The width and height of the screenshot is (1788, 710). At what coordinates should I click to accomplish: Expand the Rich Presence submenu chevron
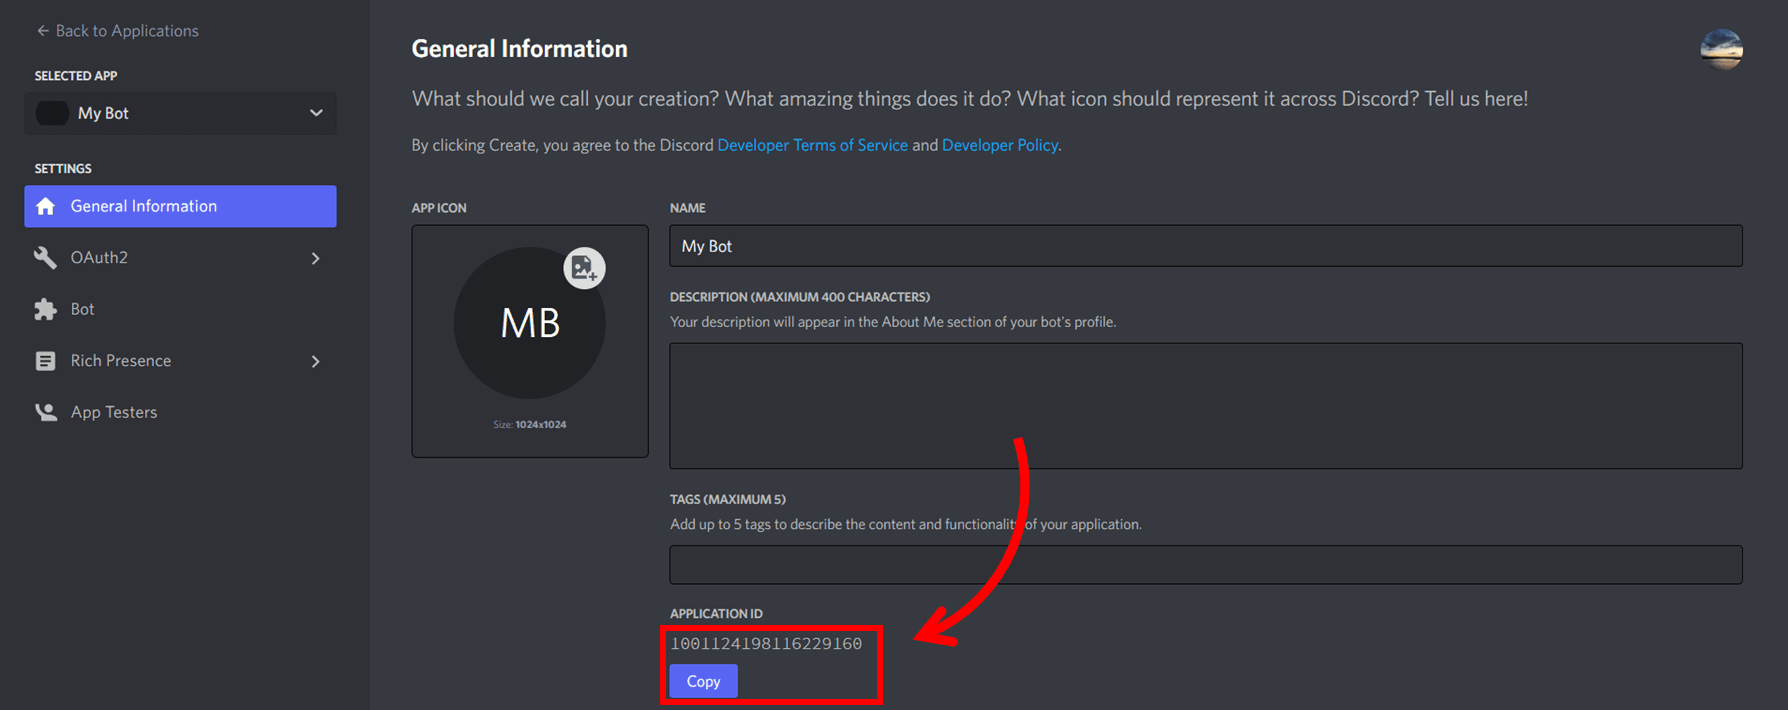point(316,361)
